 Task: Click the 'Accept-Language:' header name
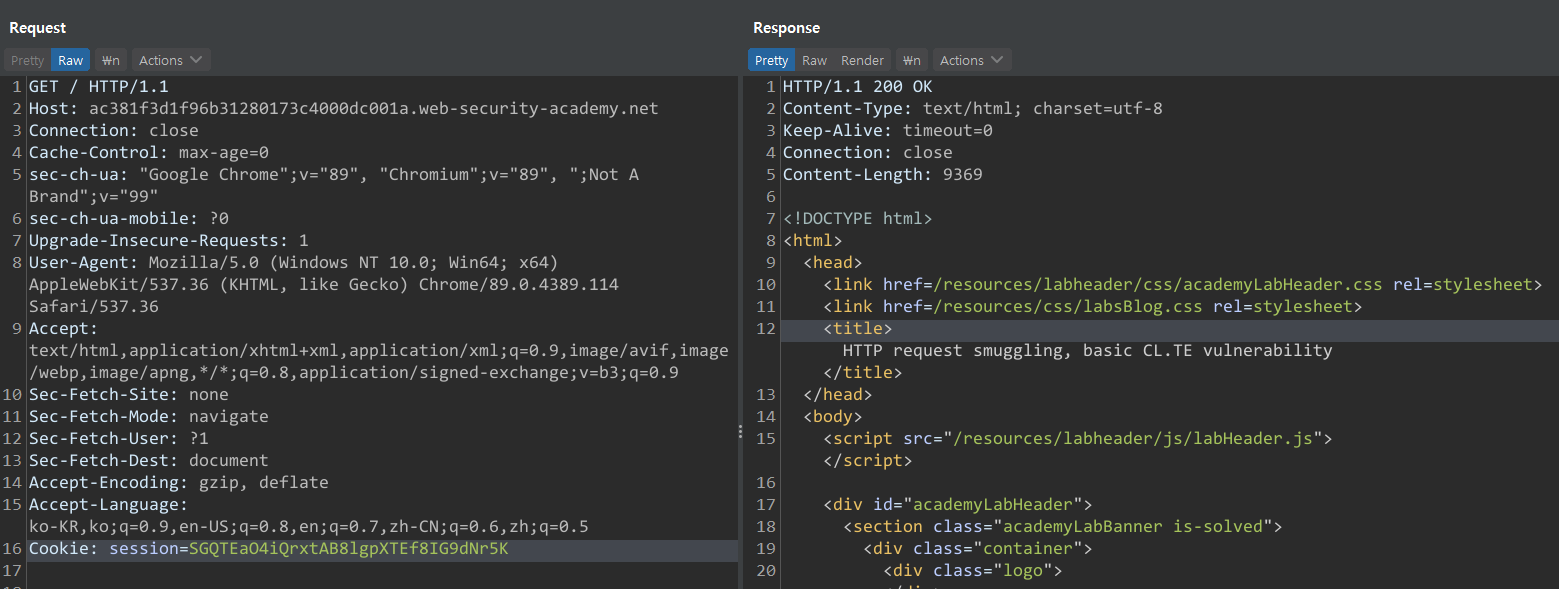(x=108, y=504)
